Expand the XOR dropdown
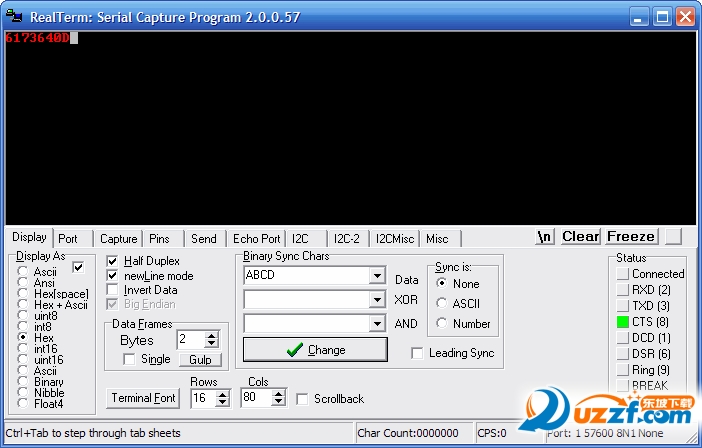 377,299
